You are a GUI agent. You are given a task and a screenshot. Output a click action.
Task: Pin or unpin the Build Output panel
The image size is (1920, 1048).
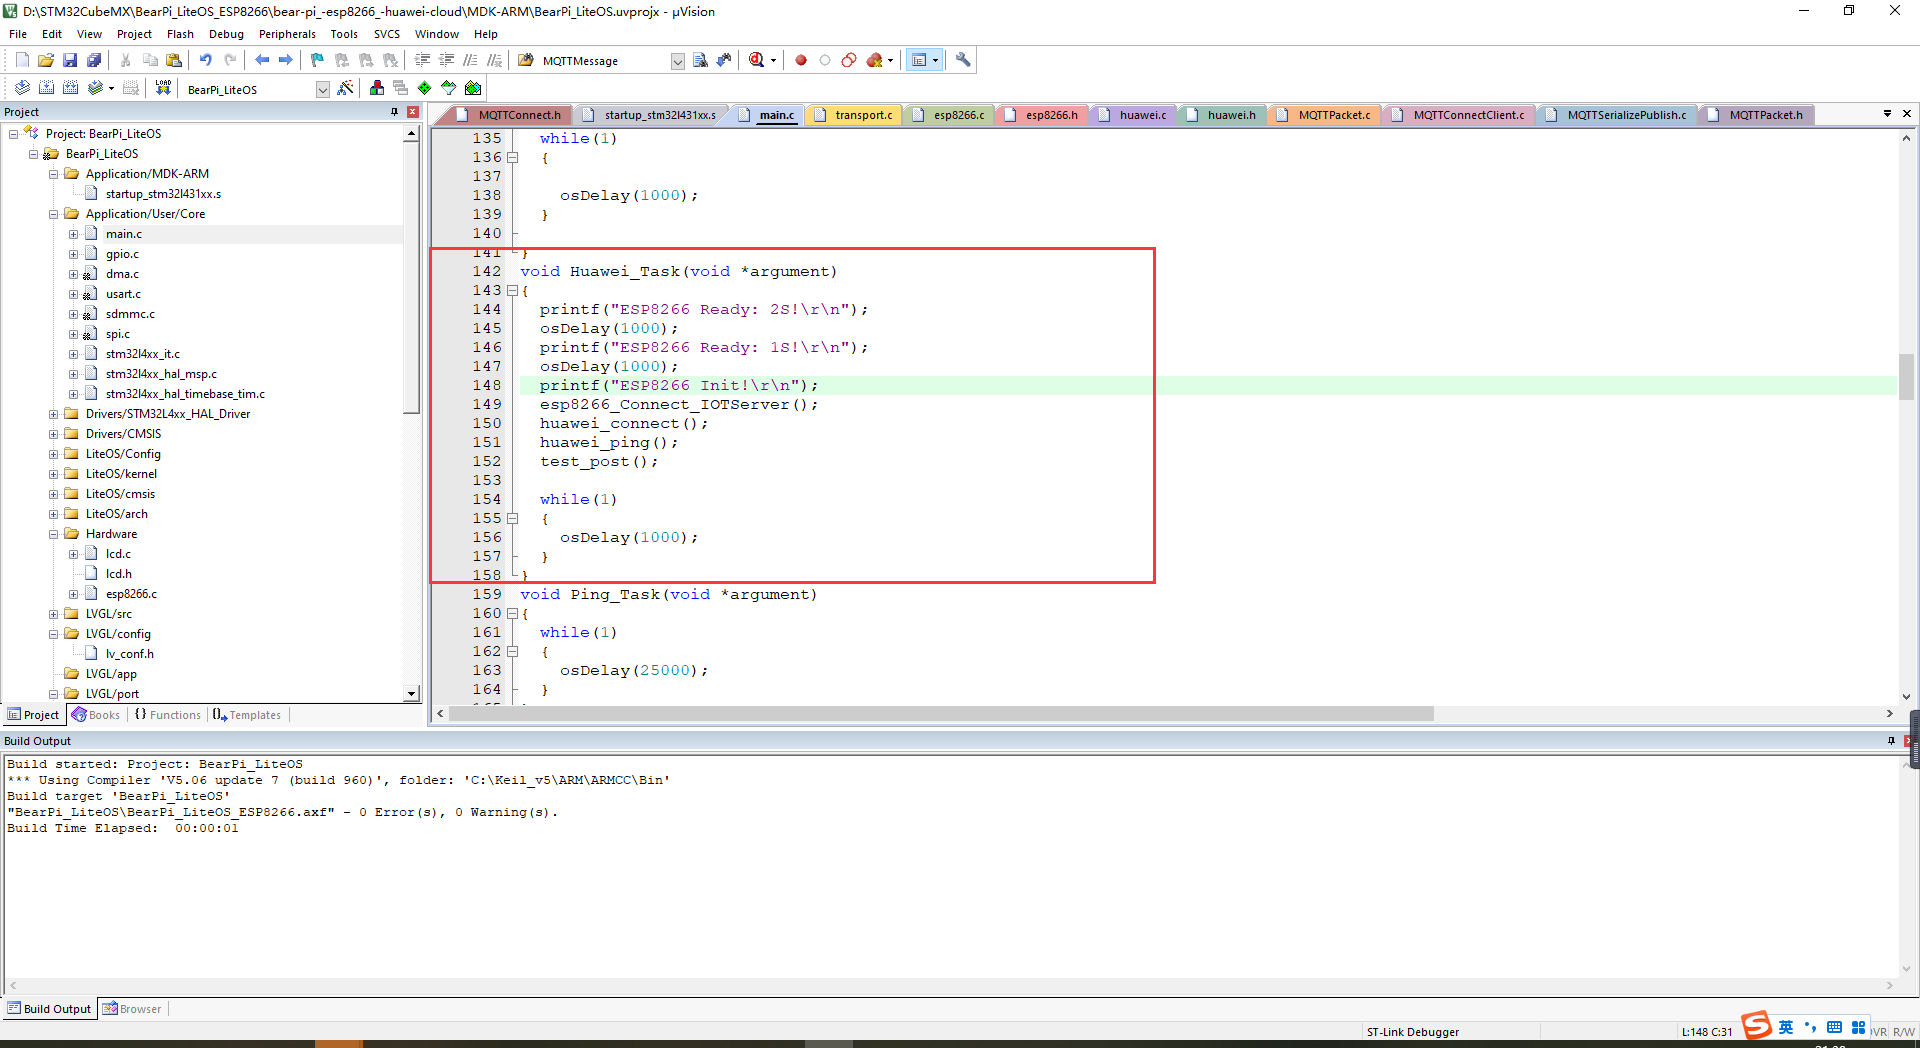tap(1891, 741)
